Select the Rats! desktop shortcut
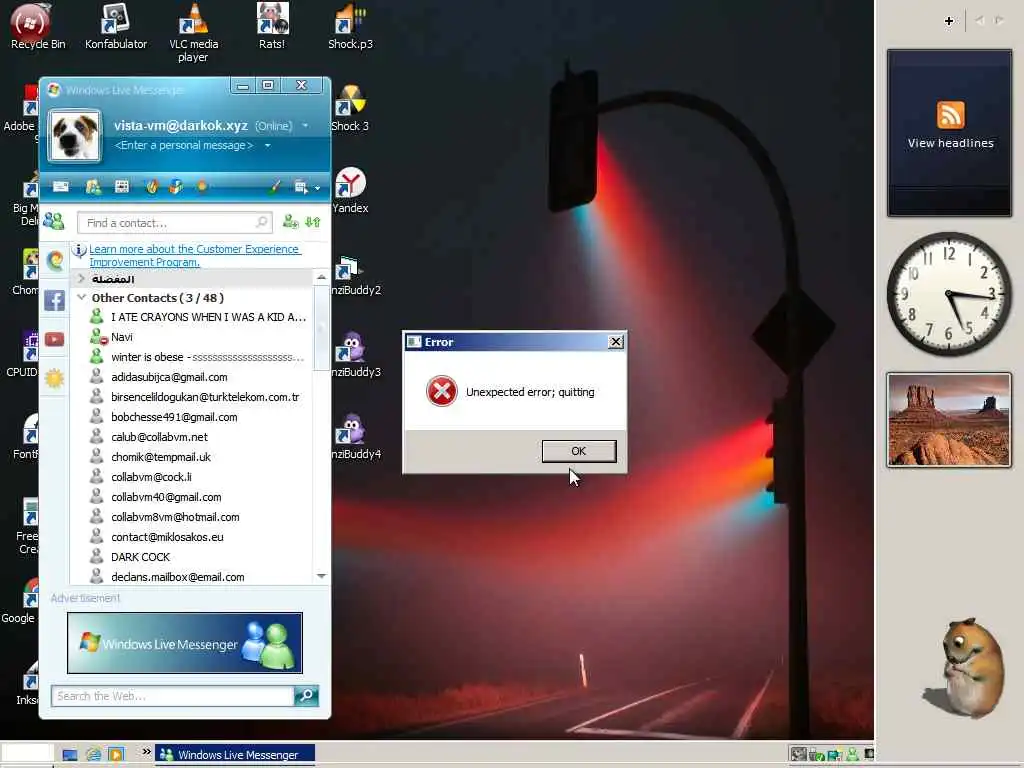Viewport: 1024px width, 768px height. tap(272, 27)
